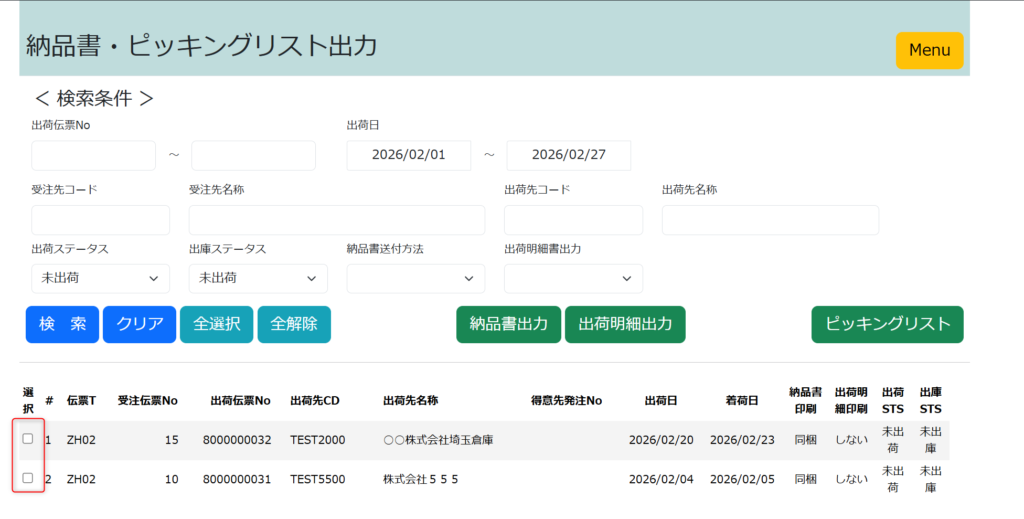Check the checkbox for row 1
Viewport: 1024px width, 519px height.
[28, 439]
